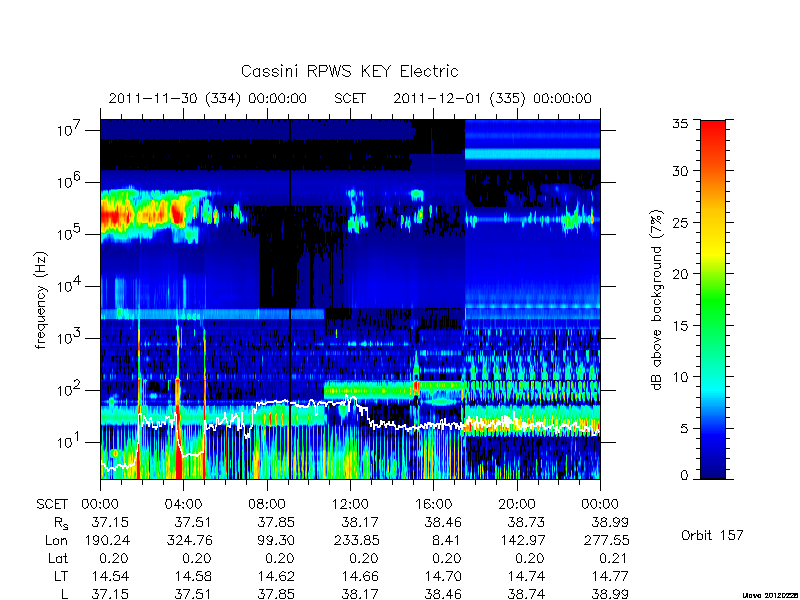Click the 35 value on the color scale

[x=680, y=124]
